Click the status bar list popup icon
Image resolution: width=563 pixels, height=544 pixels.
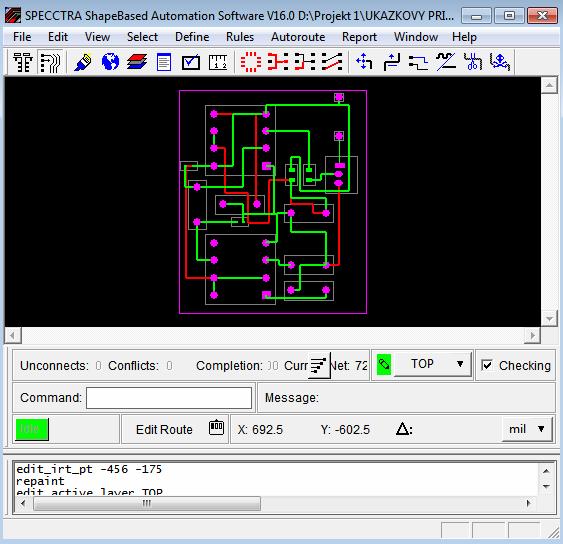[x=319, y=366]
